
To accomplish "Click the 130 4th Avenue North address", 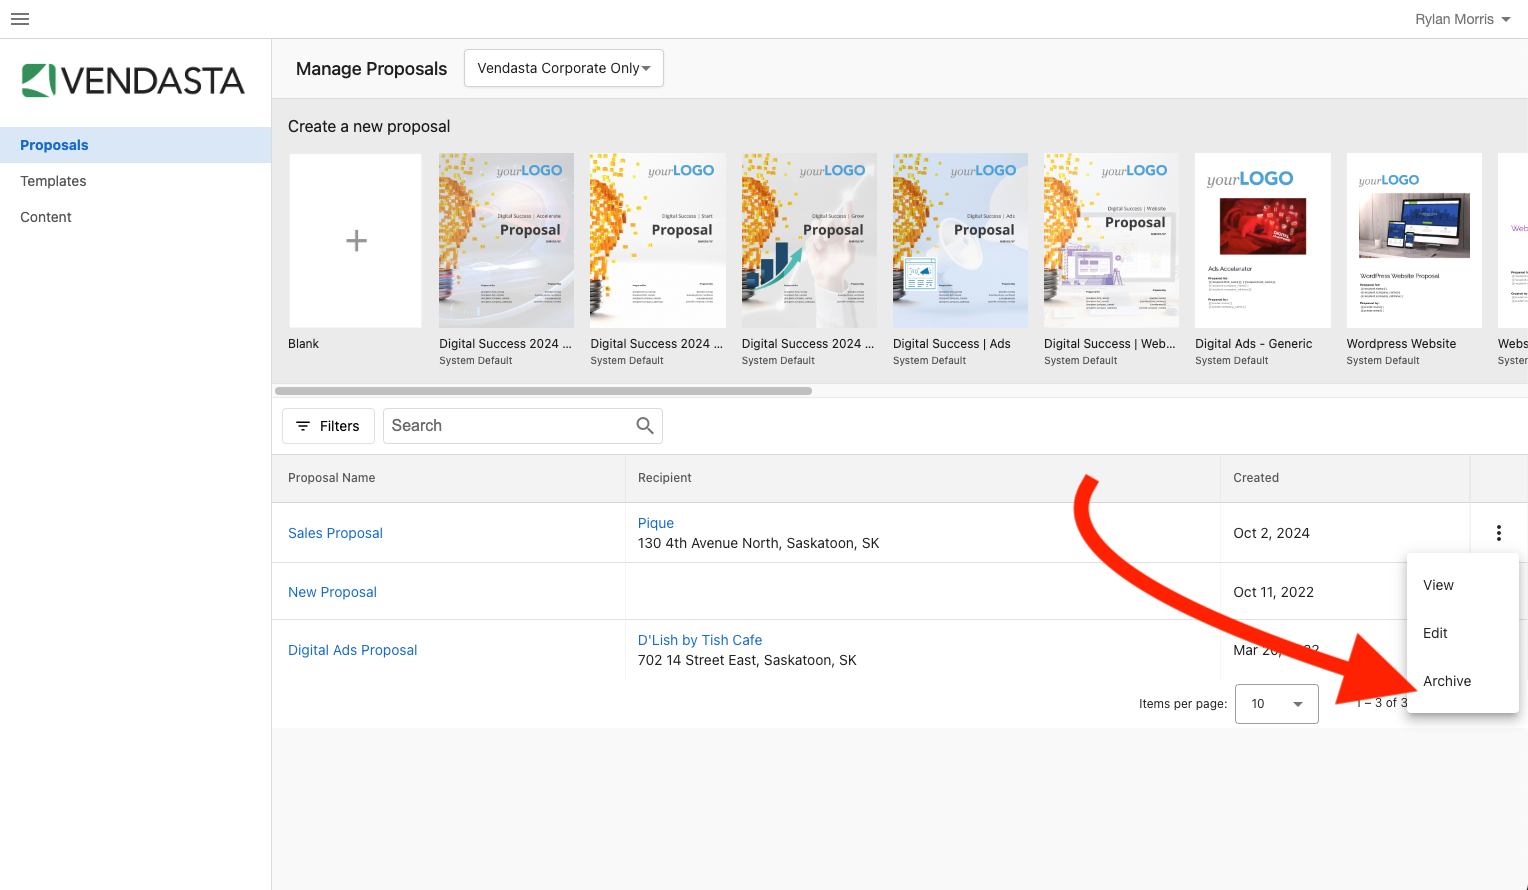I will pyautogui.click(x=758, y=543).
